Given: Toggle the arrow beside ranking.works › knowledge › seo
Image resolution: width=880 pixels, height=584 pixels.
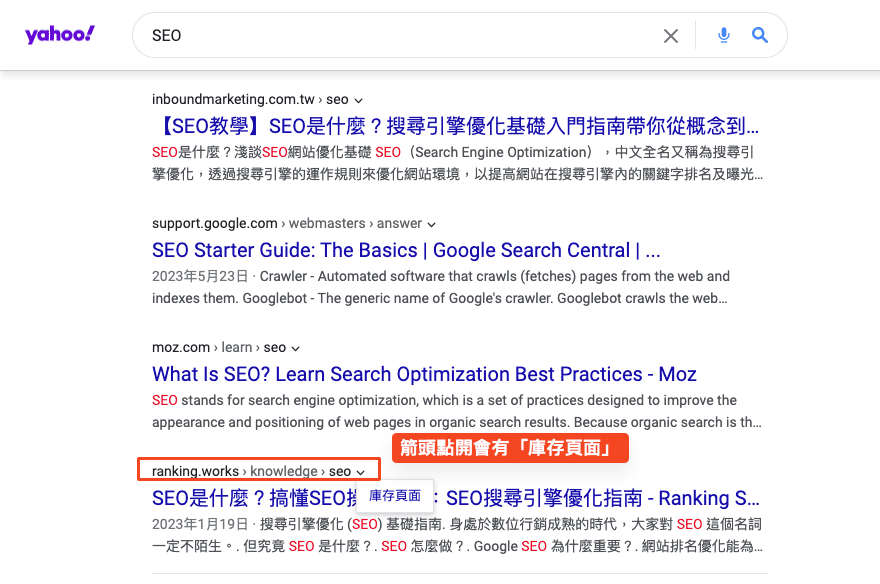Looking at the screenshot, I should pyautogui.click(x=360, y=472).
